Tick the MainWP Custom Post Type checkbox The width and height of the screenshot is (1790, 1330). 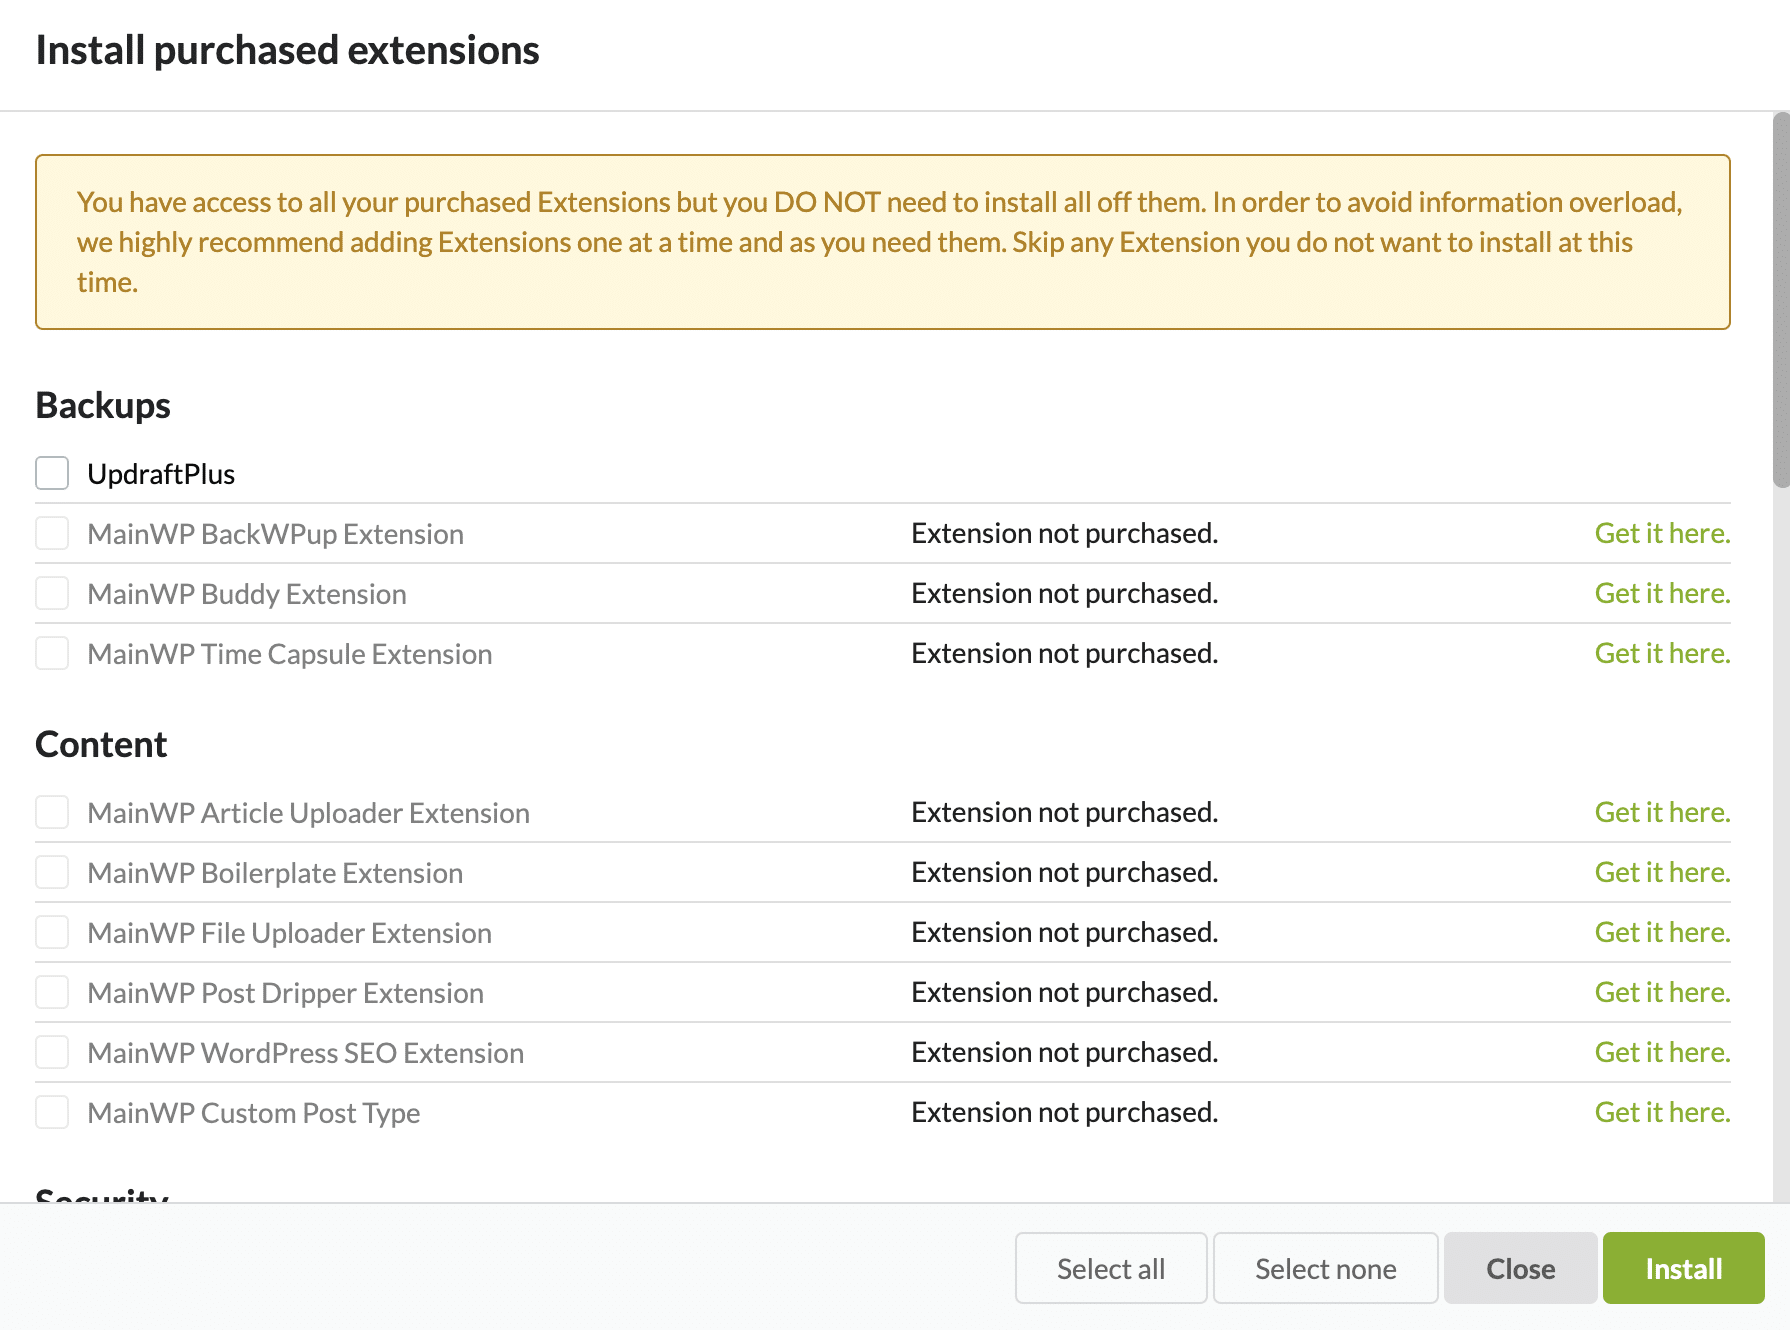(x=52, y=1112)
